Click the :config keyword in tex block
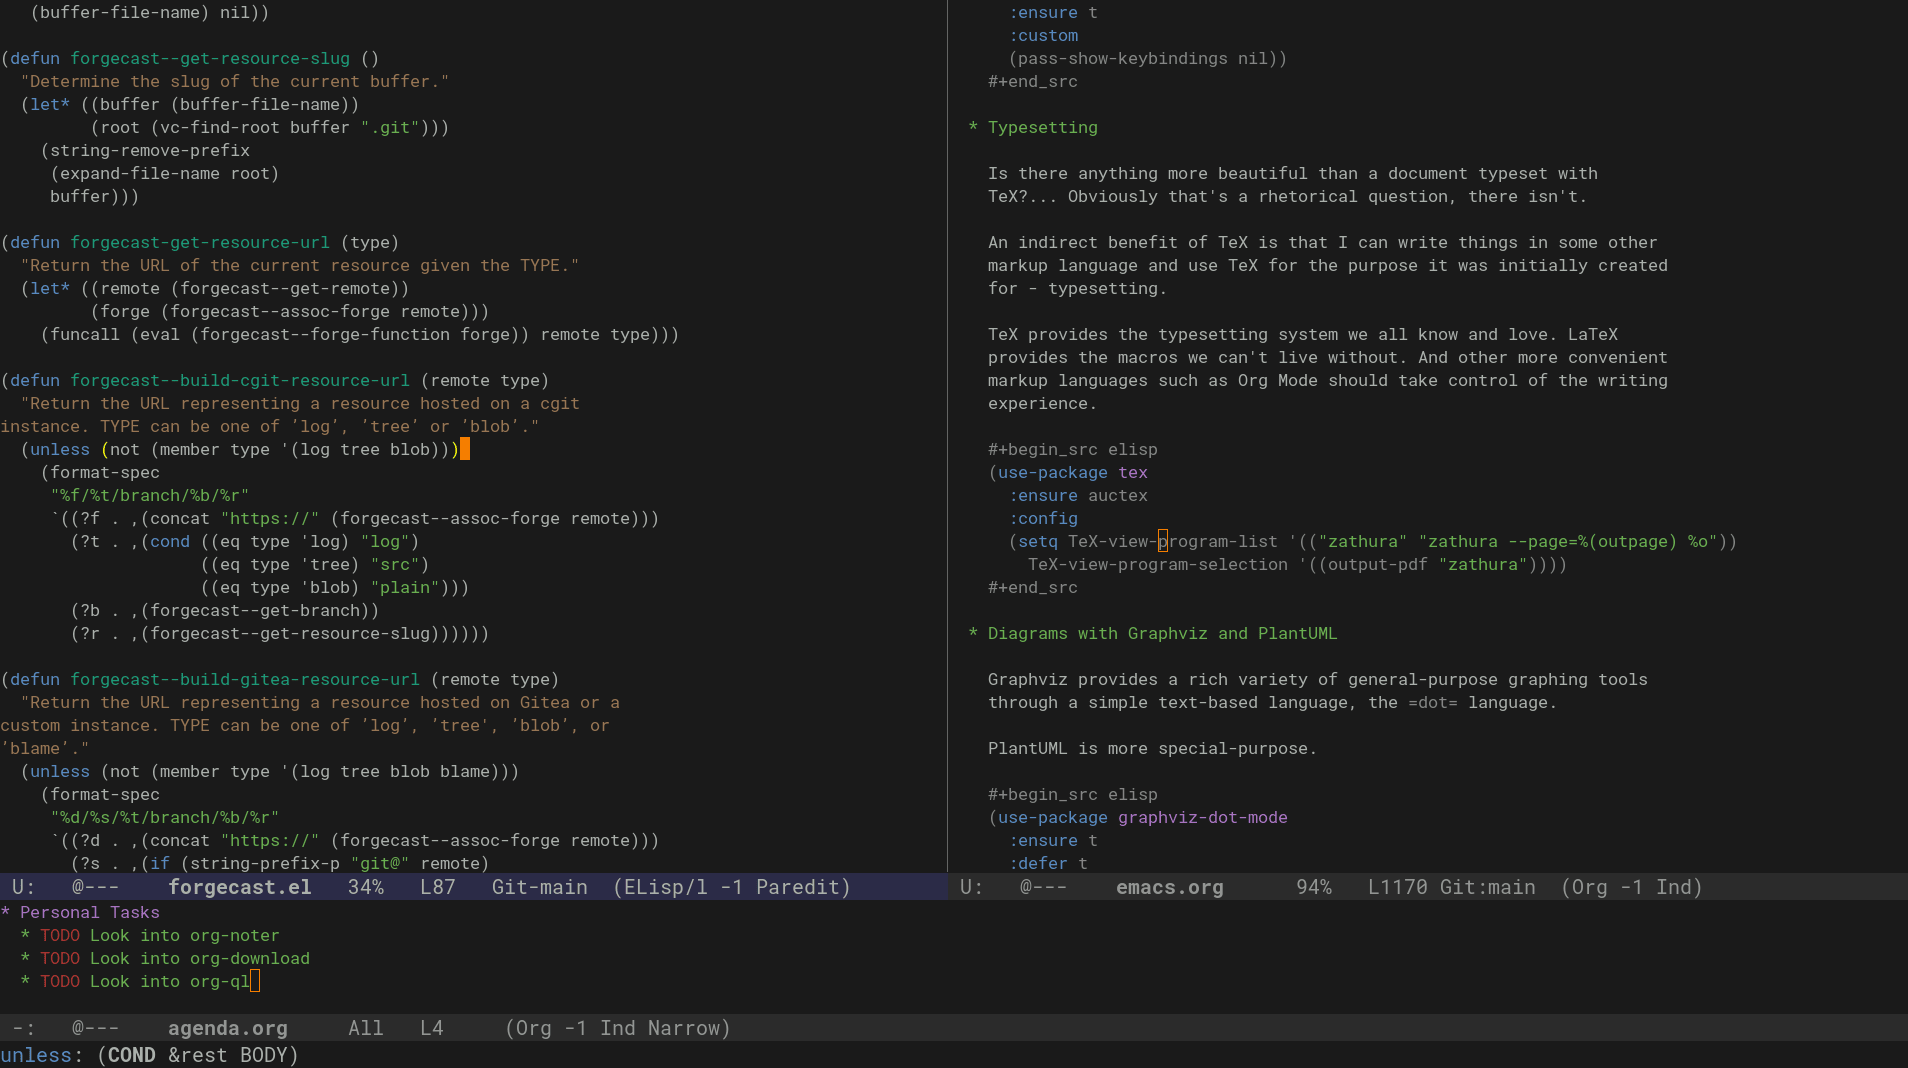 coord(1043,518)
